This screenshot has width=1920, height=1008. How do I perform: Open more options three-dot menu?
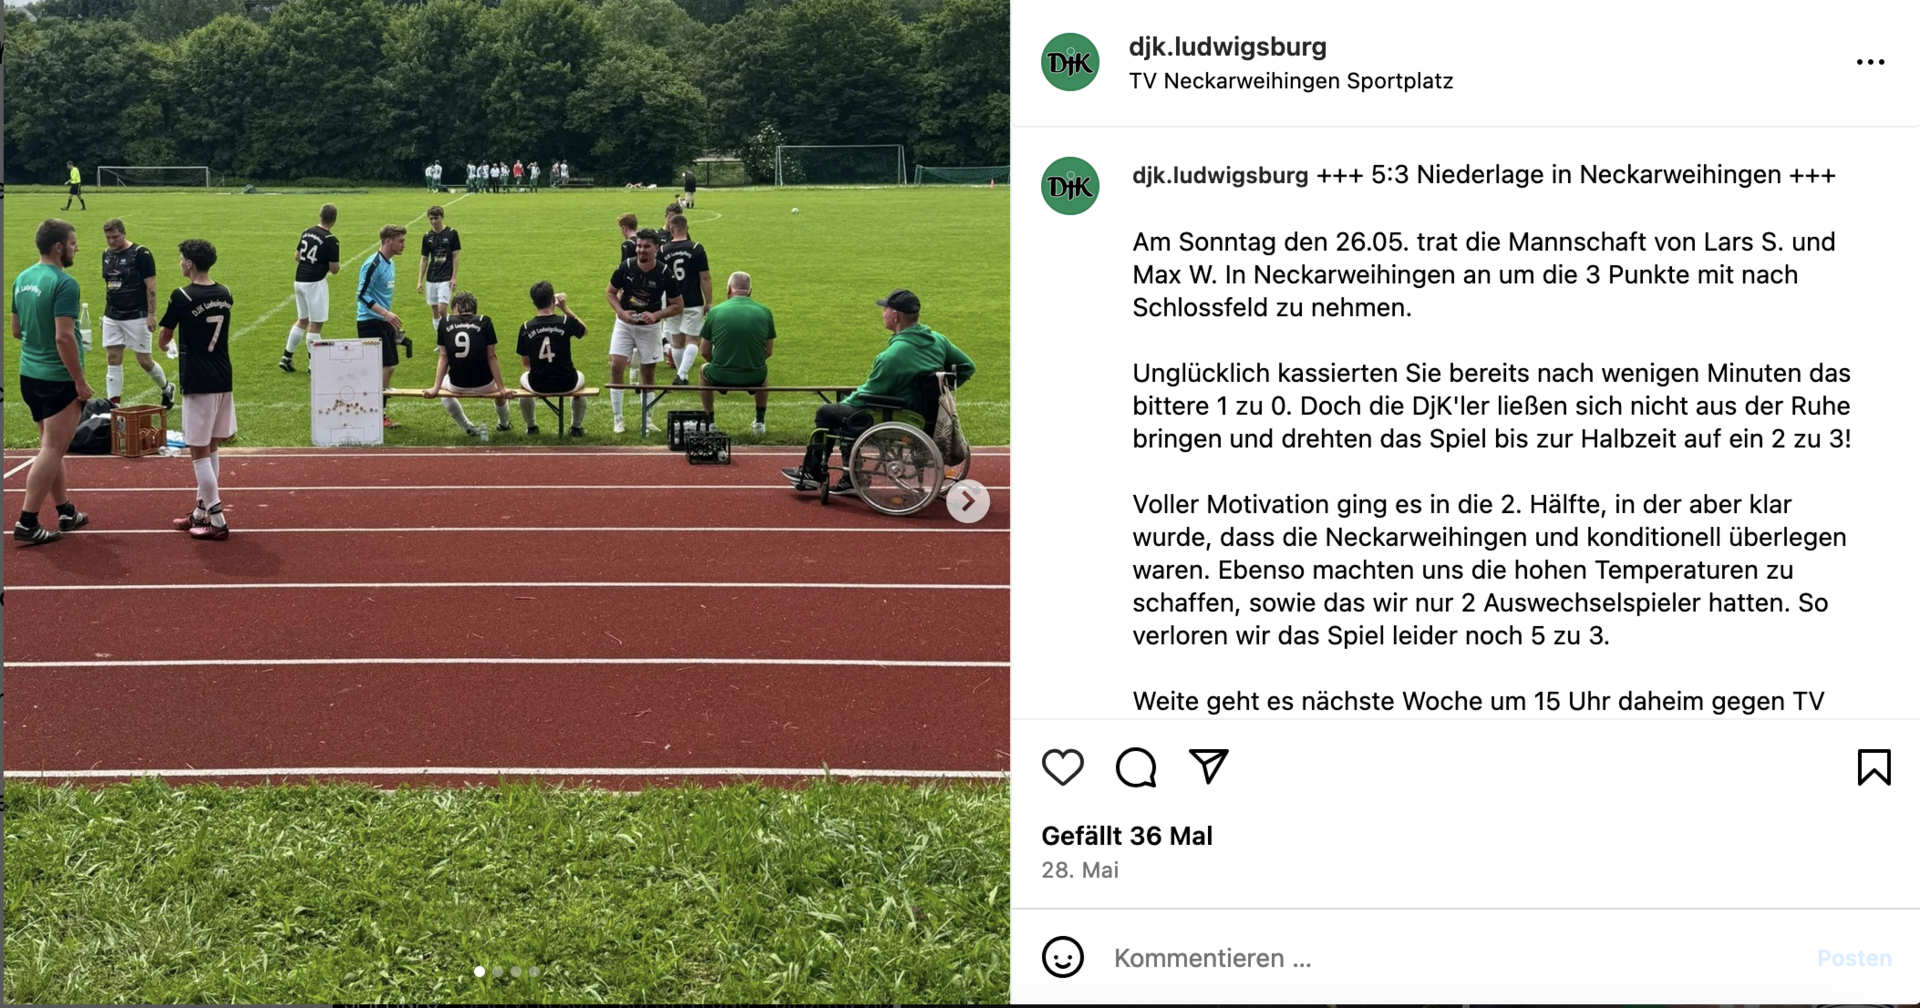[1870, 62]
